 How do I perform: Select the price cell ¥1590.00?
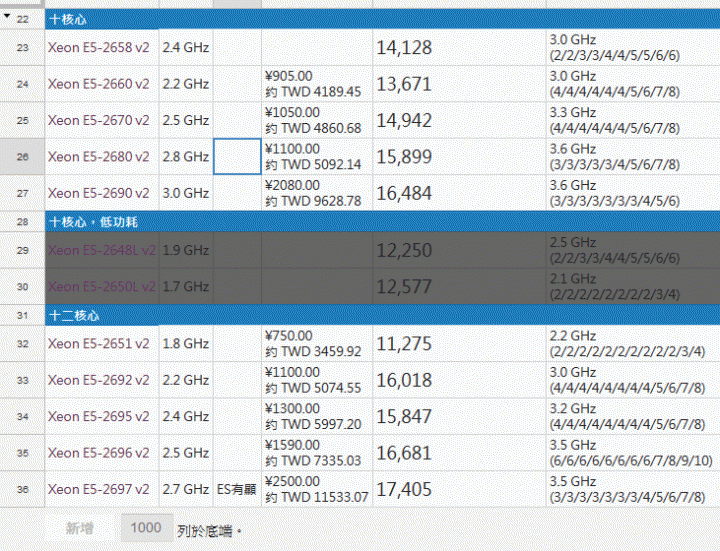click(x=317, y=453)
